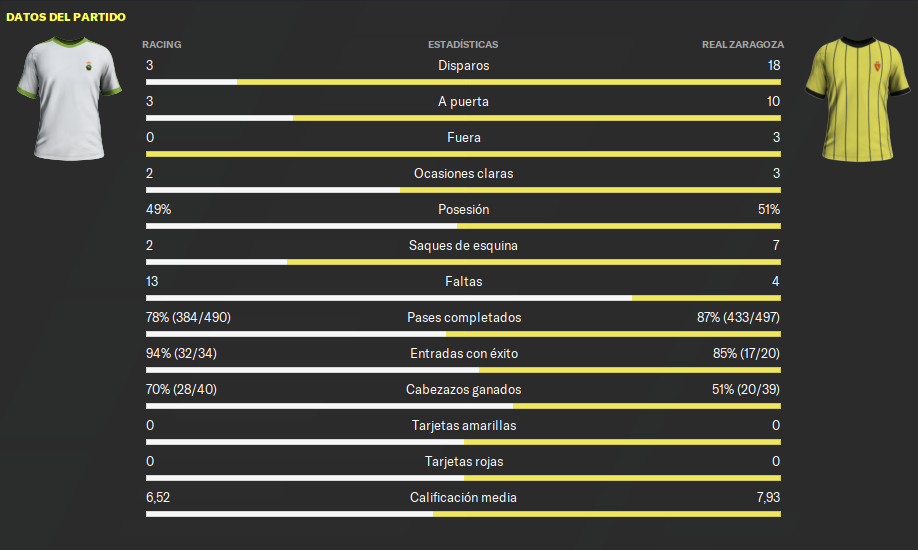The height and width of the screenshot is (550, 918).
Task: Click the white Racing team shirt
Action: pos(69,98)
